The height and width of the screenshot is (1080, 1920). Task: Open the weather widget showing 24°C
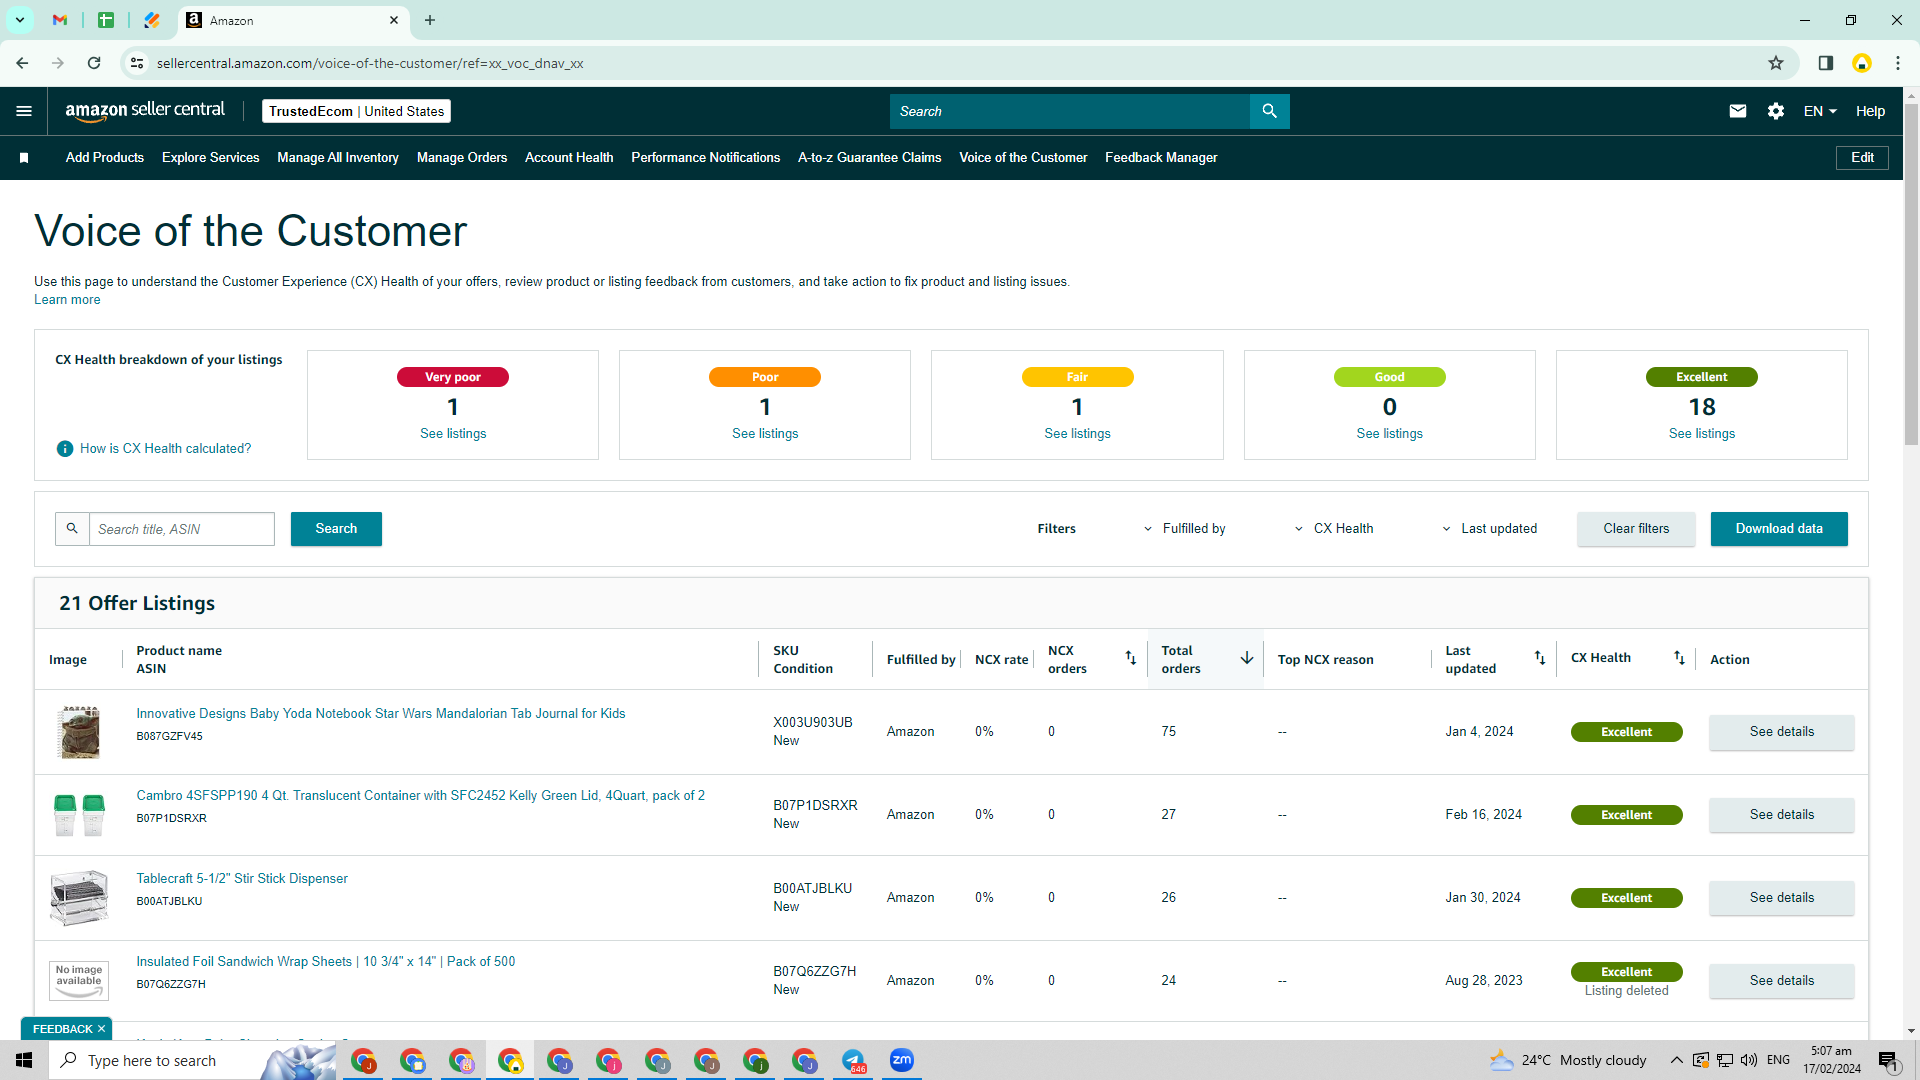(1568, 1060)
